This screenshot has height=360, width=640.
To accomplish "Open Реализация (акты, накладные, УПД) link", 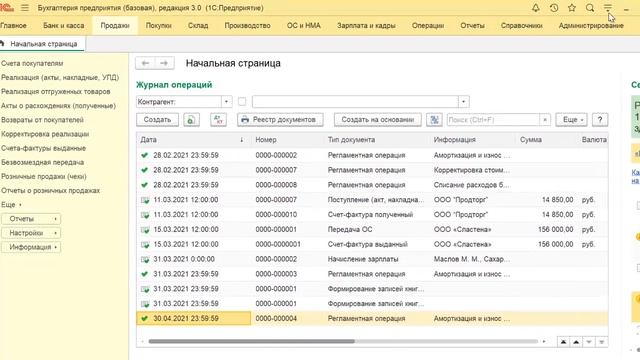I will [60, 78].
